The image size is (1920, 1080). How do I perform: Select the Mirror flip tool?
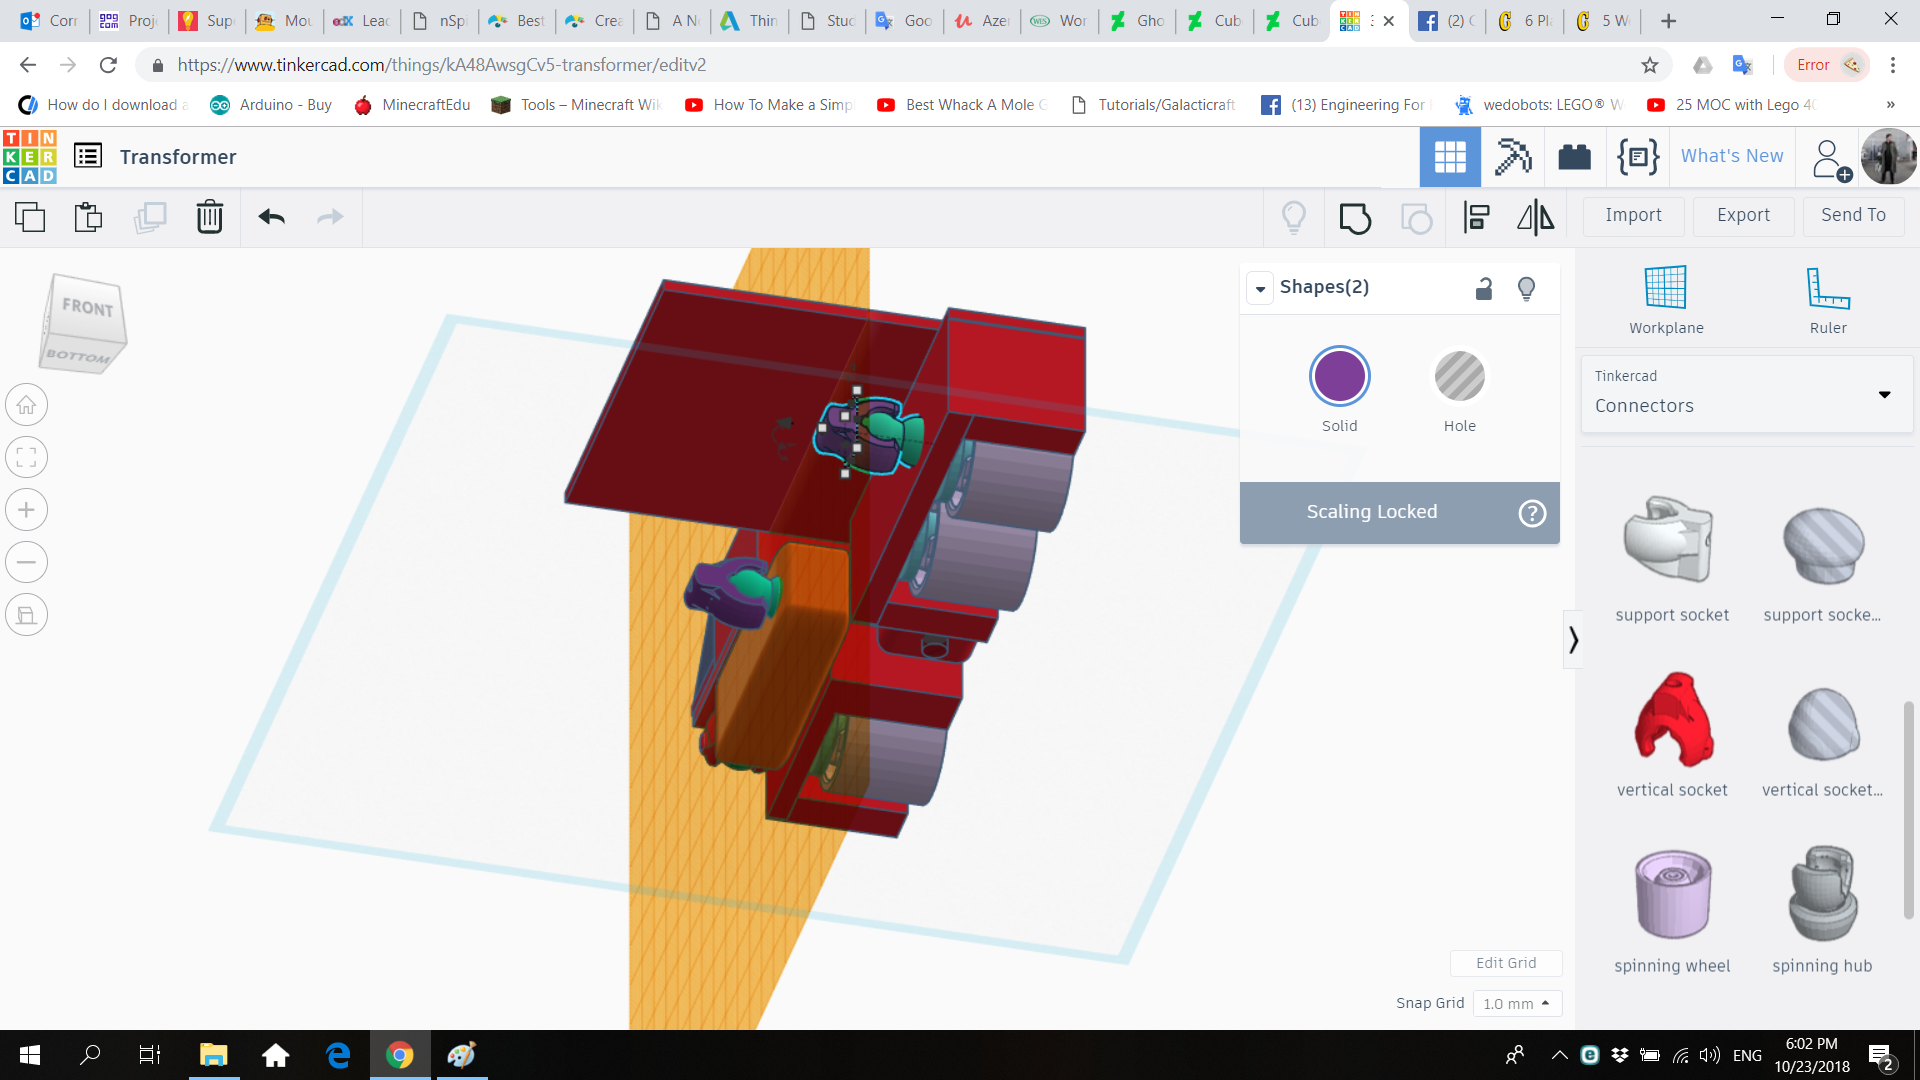point(1535,218)
